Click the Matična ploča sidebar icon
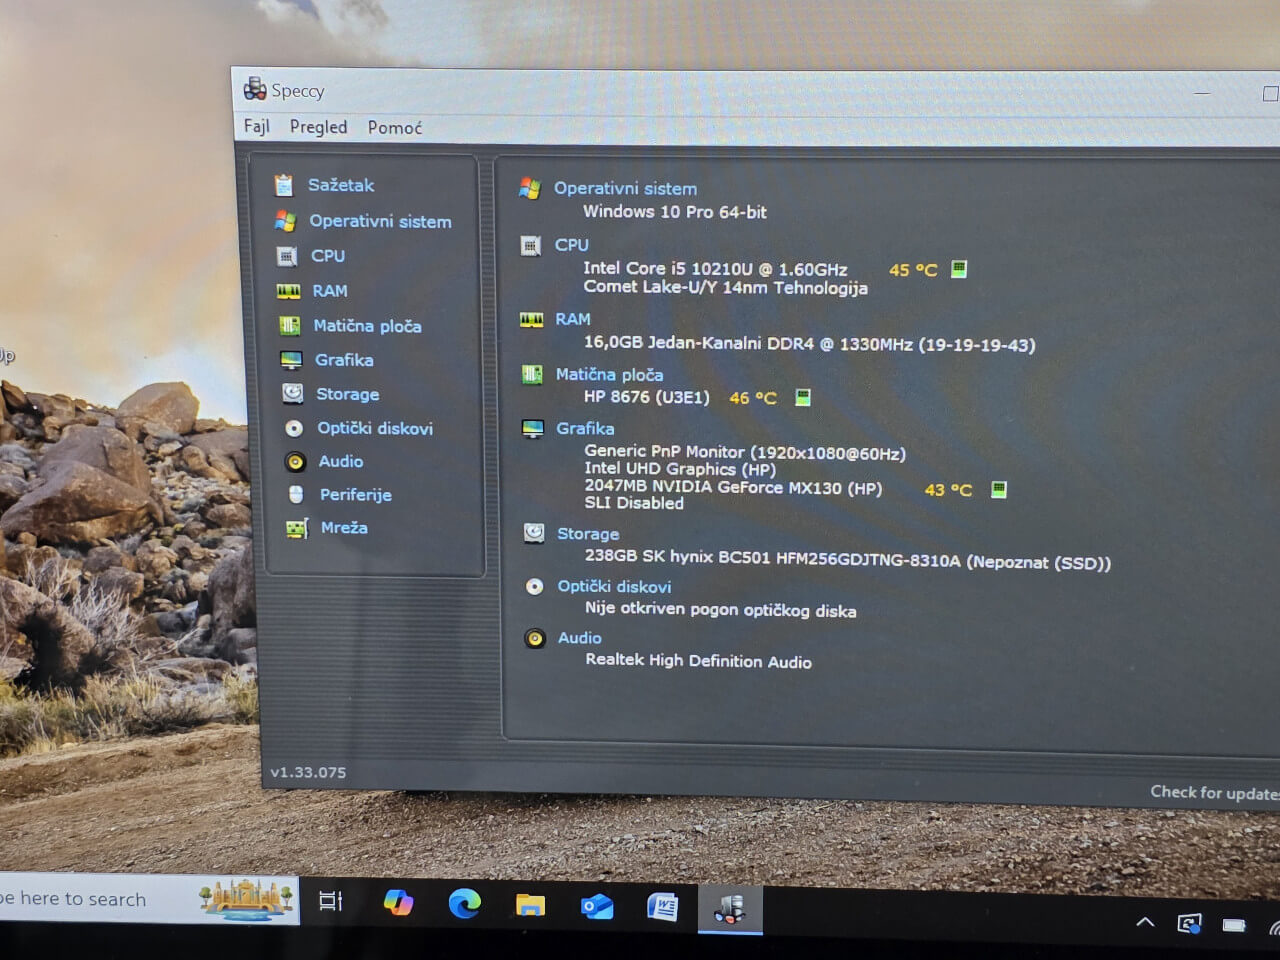1280x960 pixels. click(289, 326)
